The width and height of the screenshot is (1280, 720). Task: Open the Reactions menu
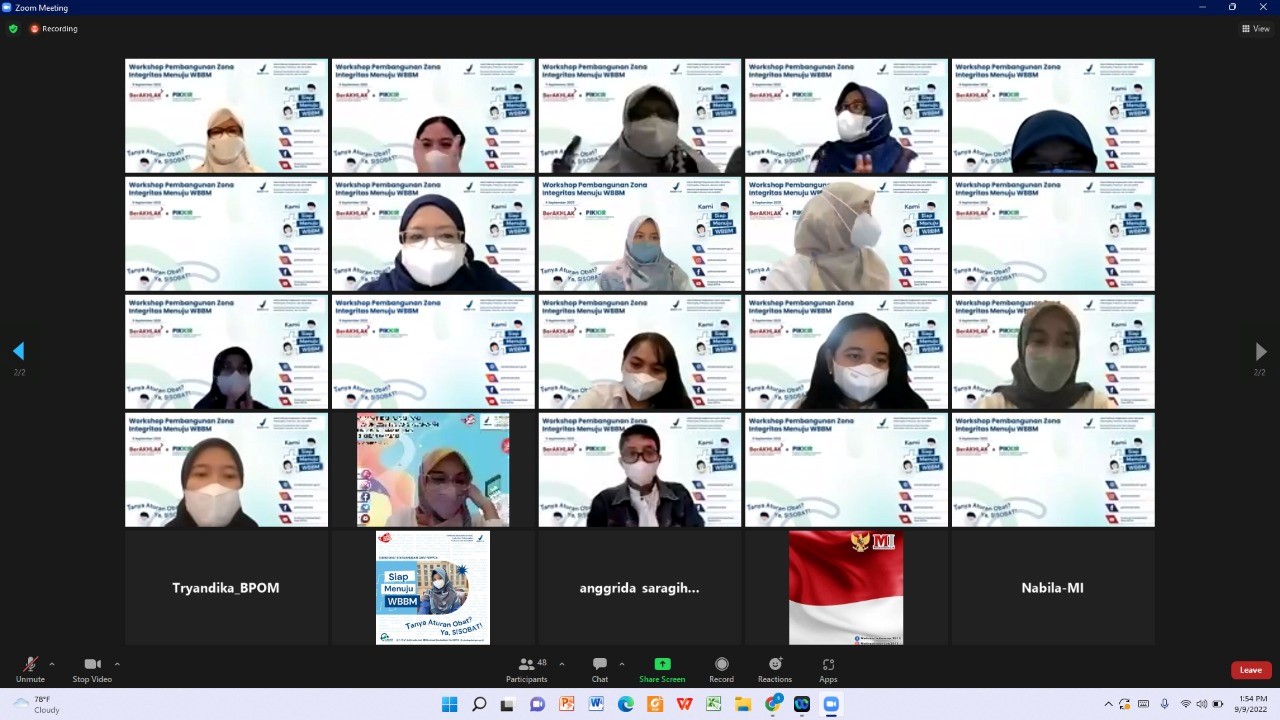click(x=774, y=668)
